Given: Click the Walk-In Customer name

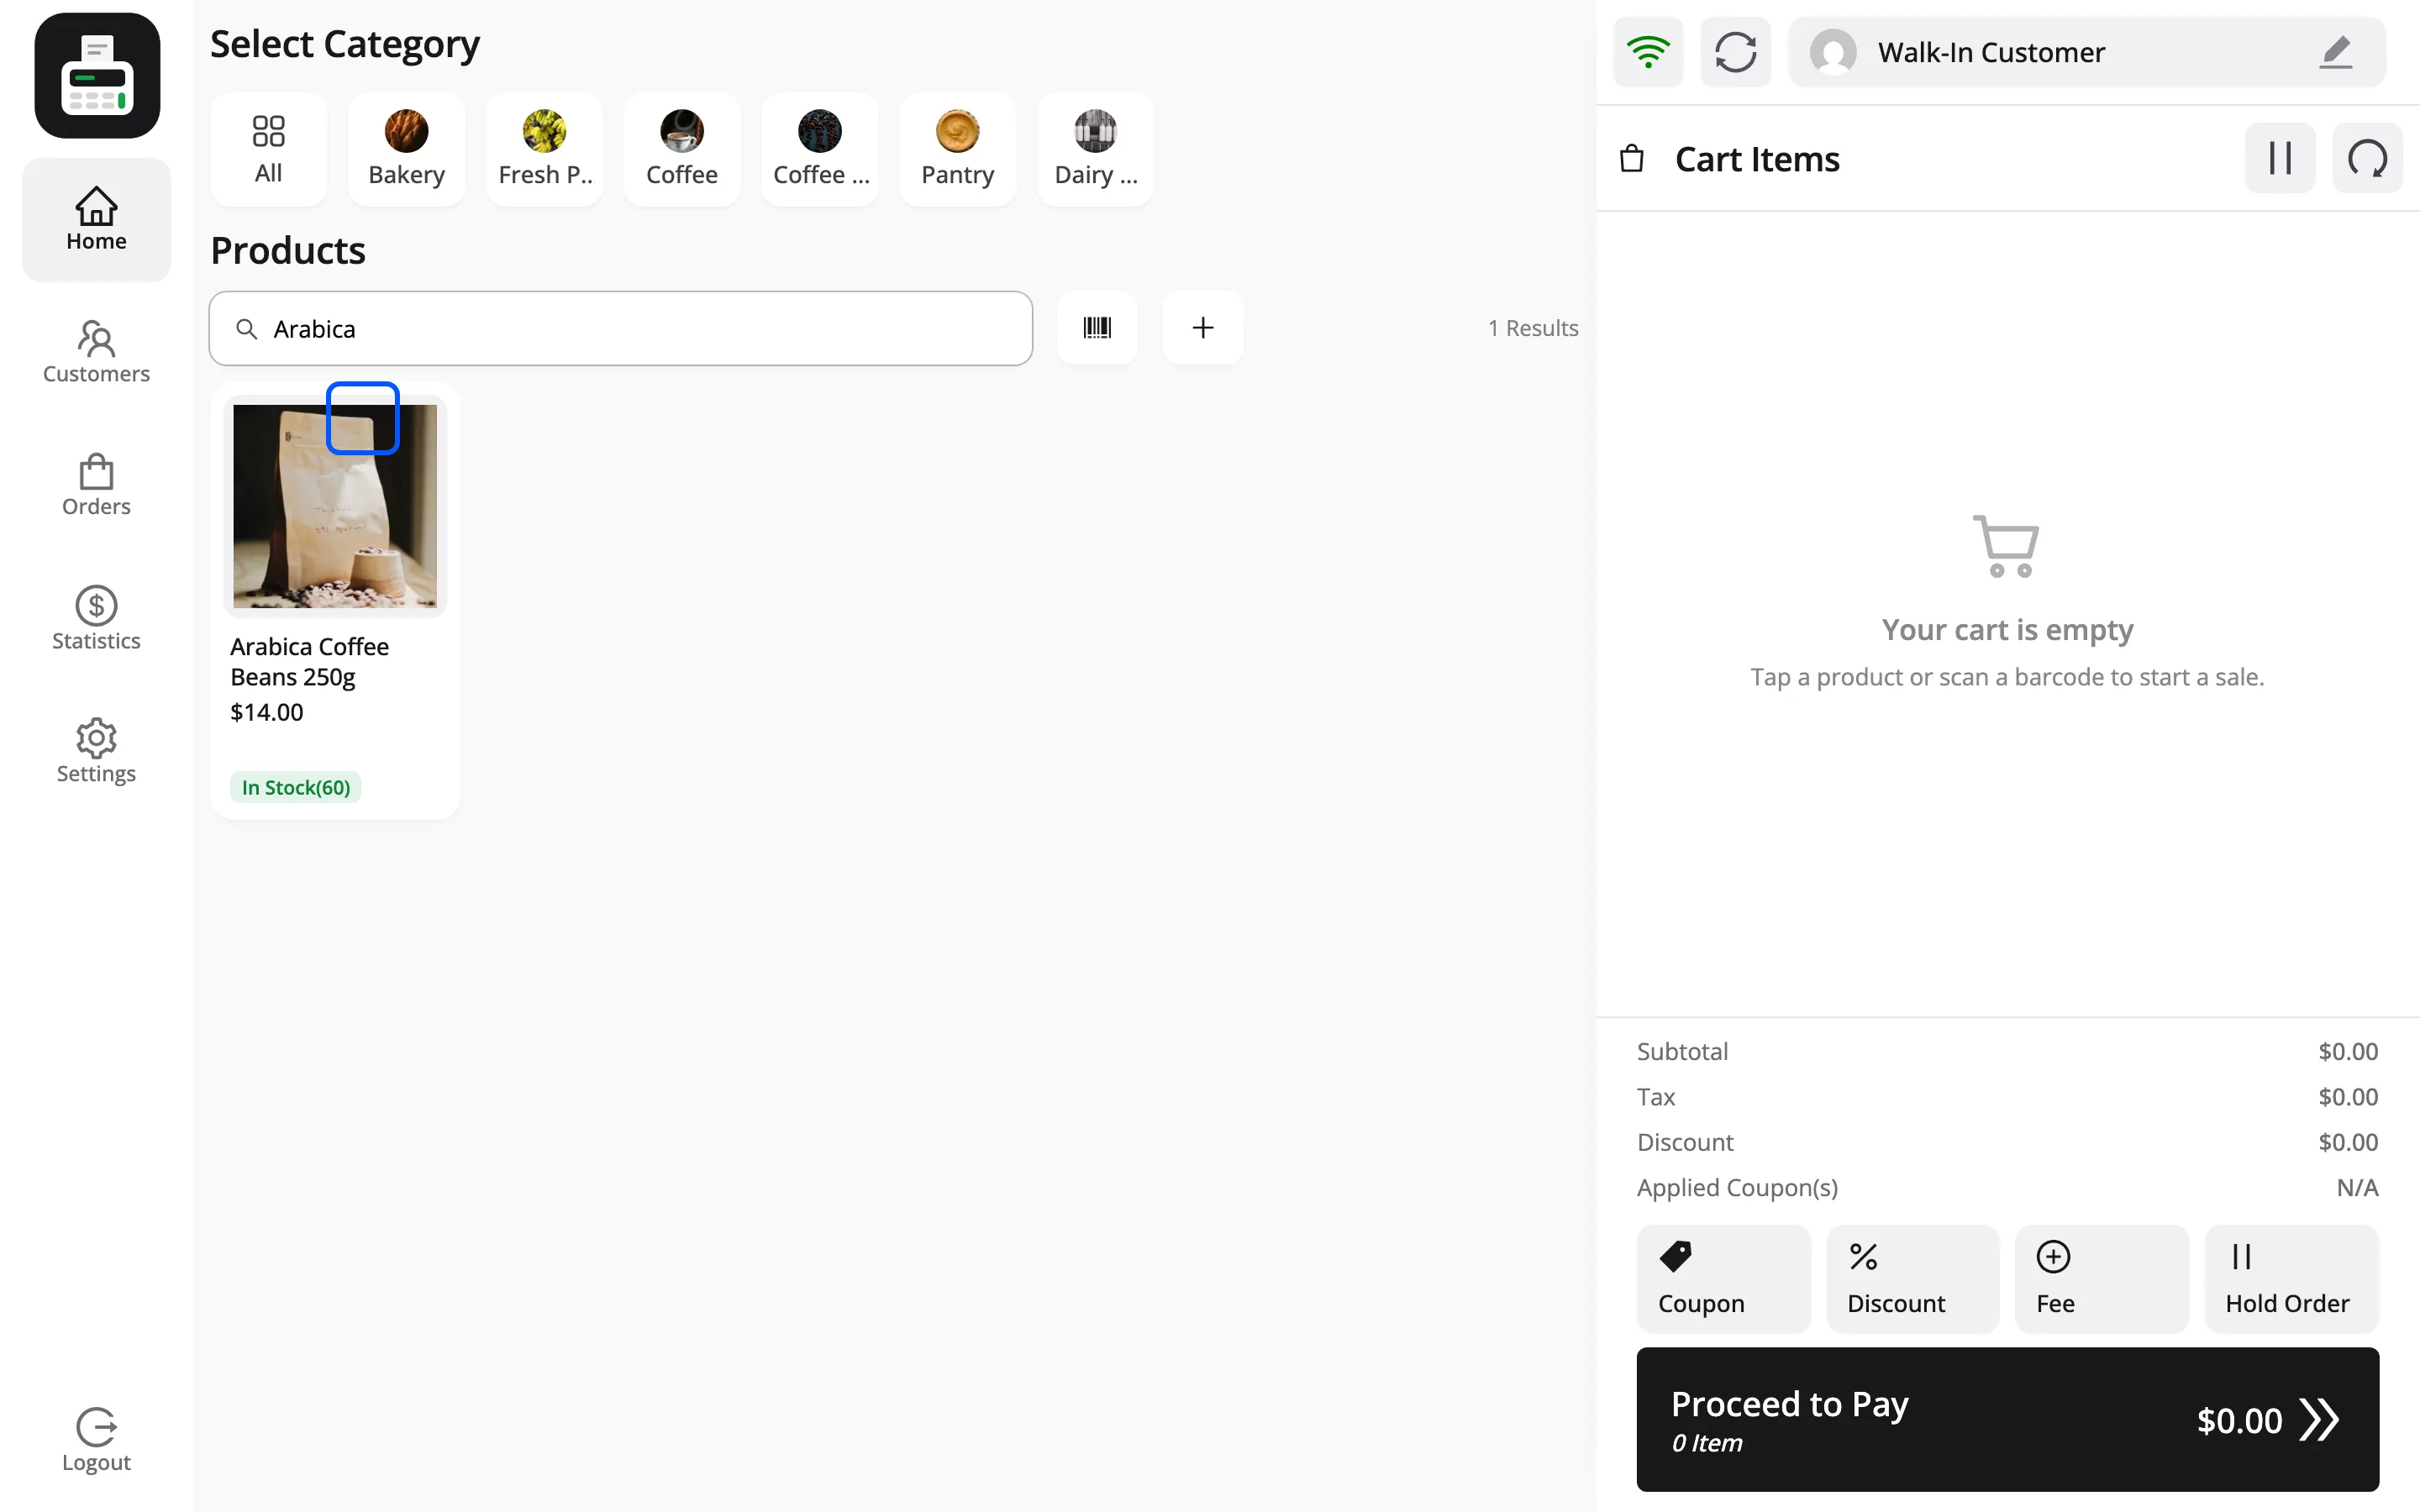Looking at the screenshot, I should (x=1991, y=52).
